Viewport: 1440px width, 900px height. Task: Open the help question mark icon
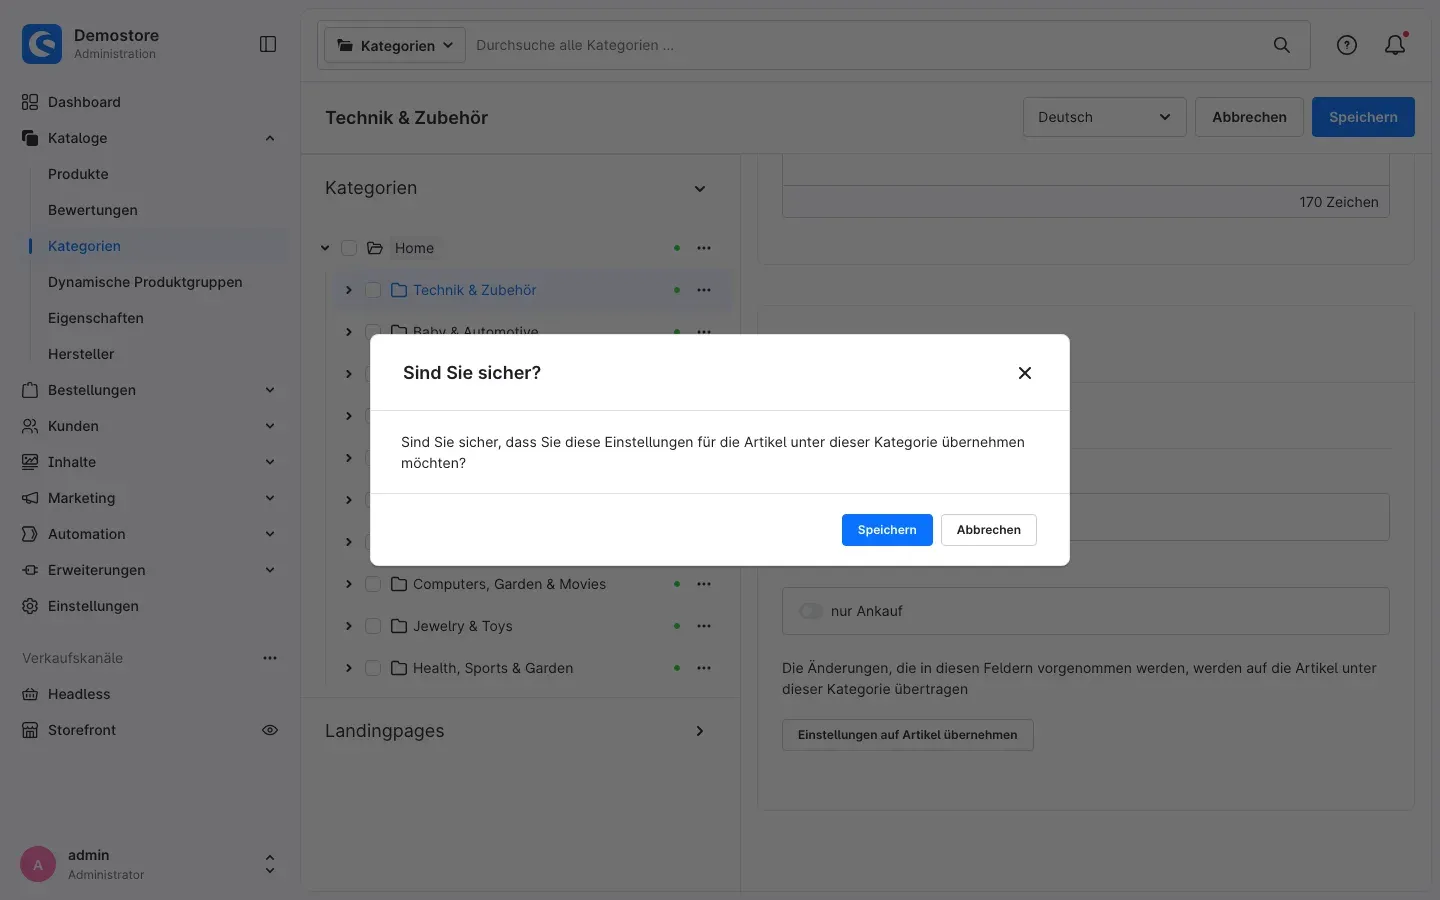click(1347, 45)
